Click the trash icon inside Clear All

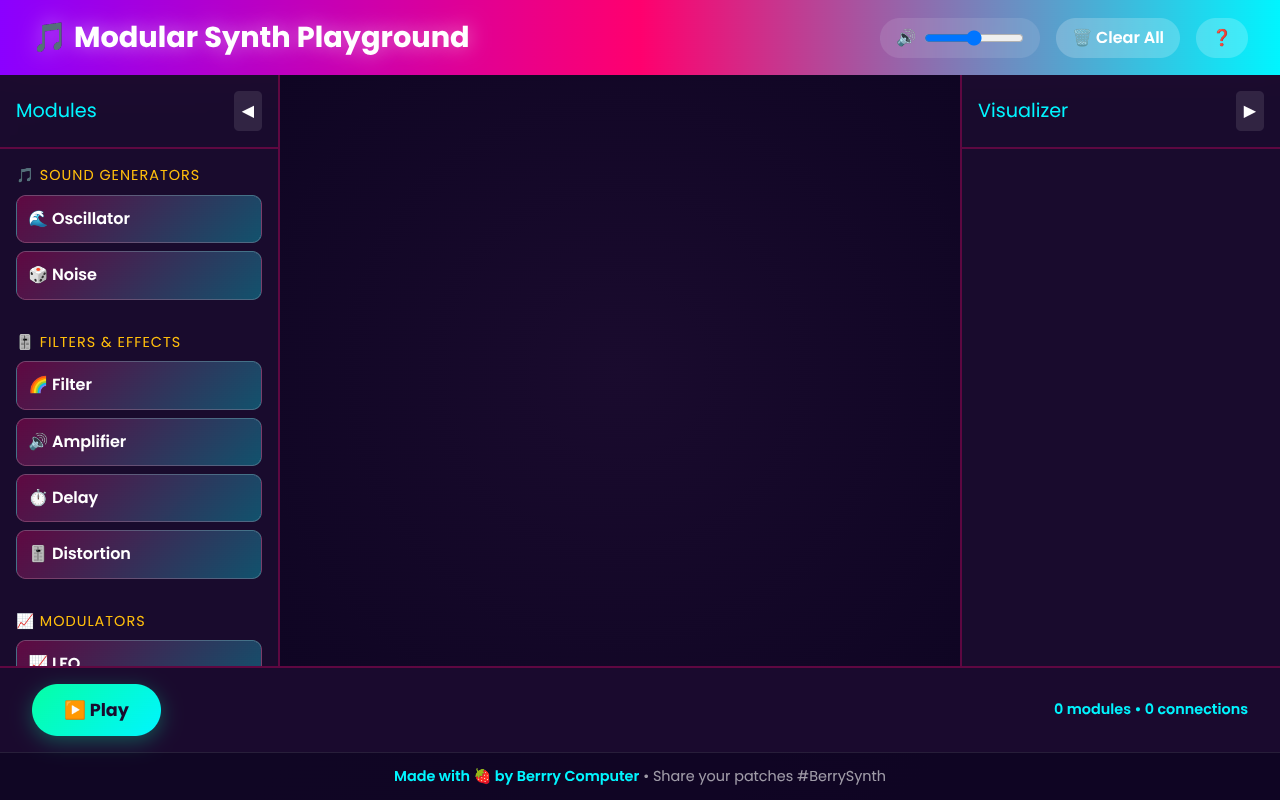point(1081,37)
